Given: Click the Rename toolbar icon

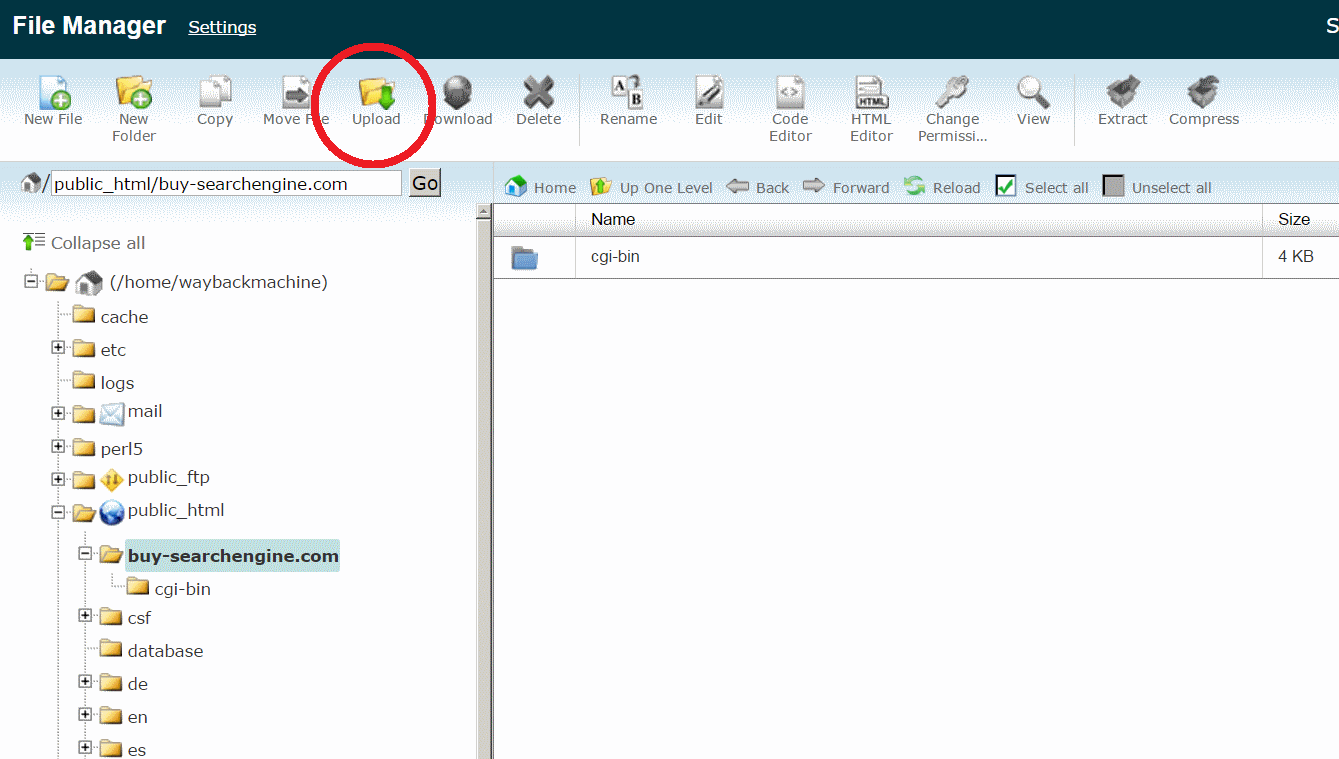Looking at the screenshot, I should pos(628,94).
